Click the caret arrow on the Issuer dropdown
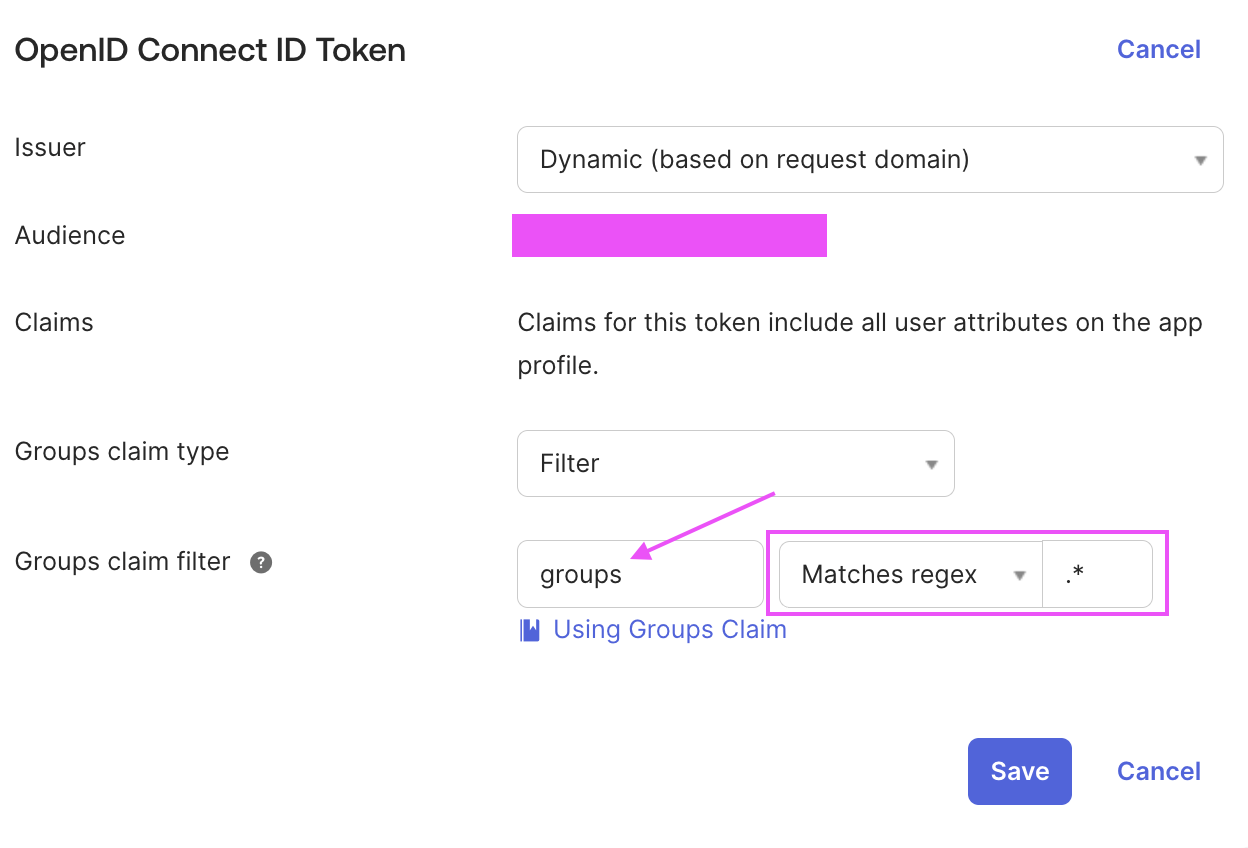The image size is (1248, 848). 1200,160
